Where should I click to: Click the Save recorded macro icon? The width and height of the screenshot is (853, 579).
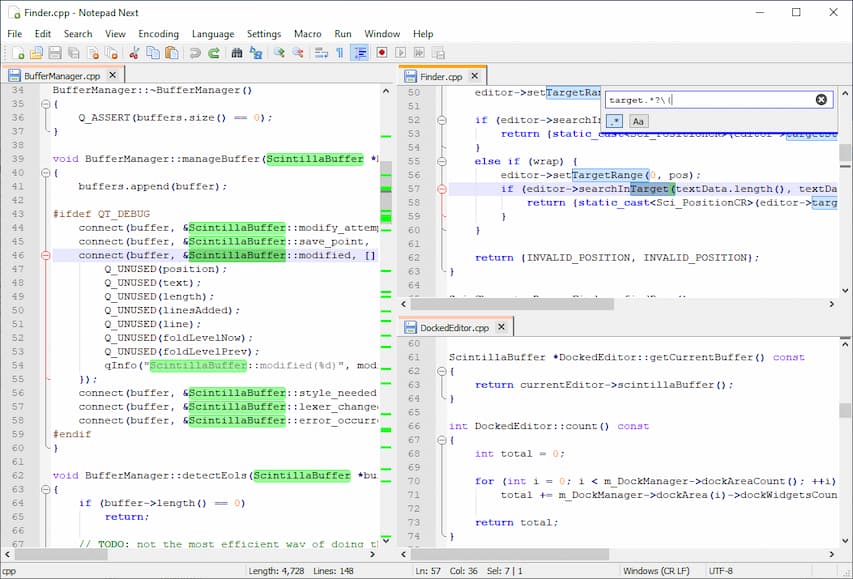[438, 53]
